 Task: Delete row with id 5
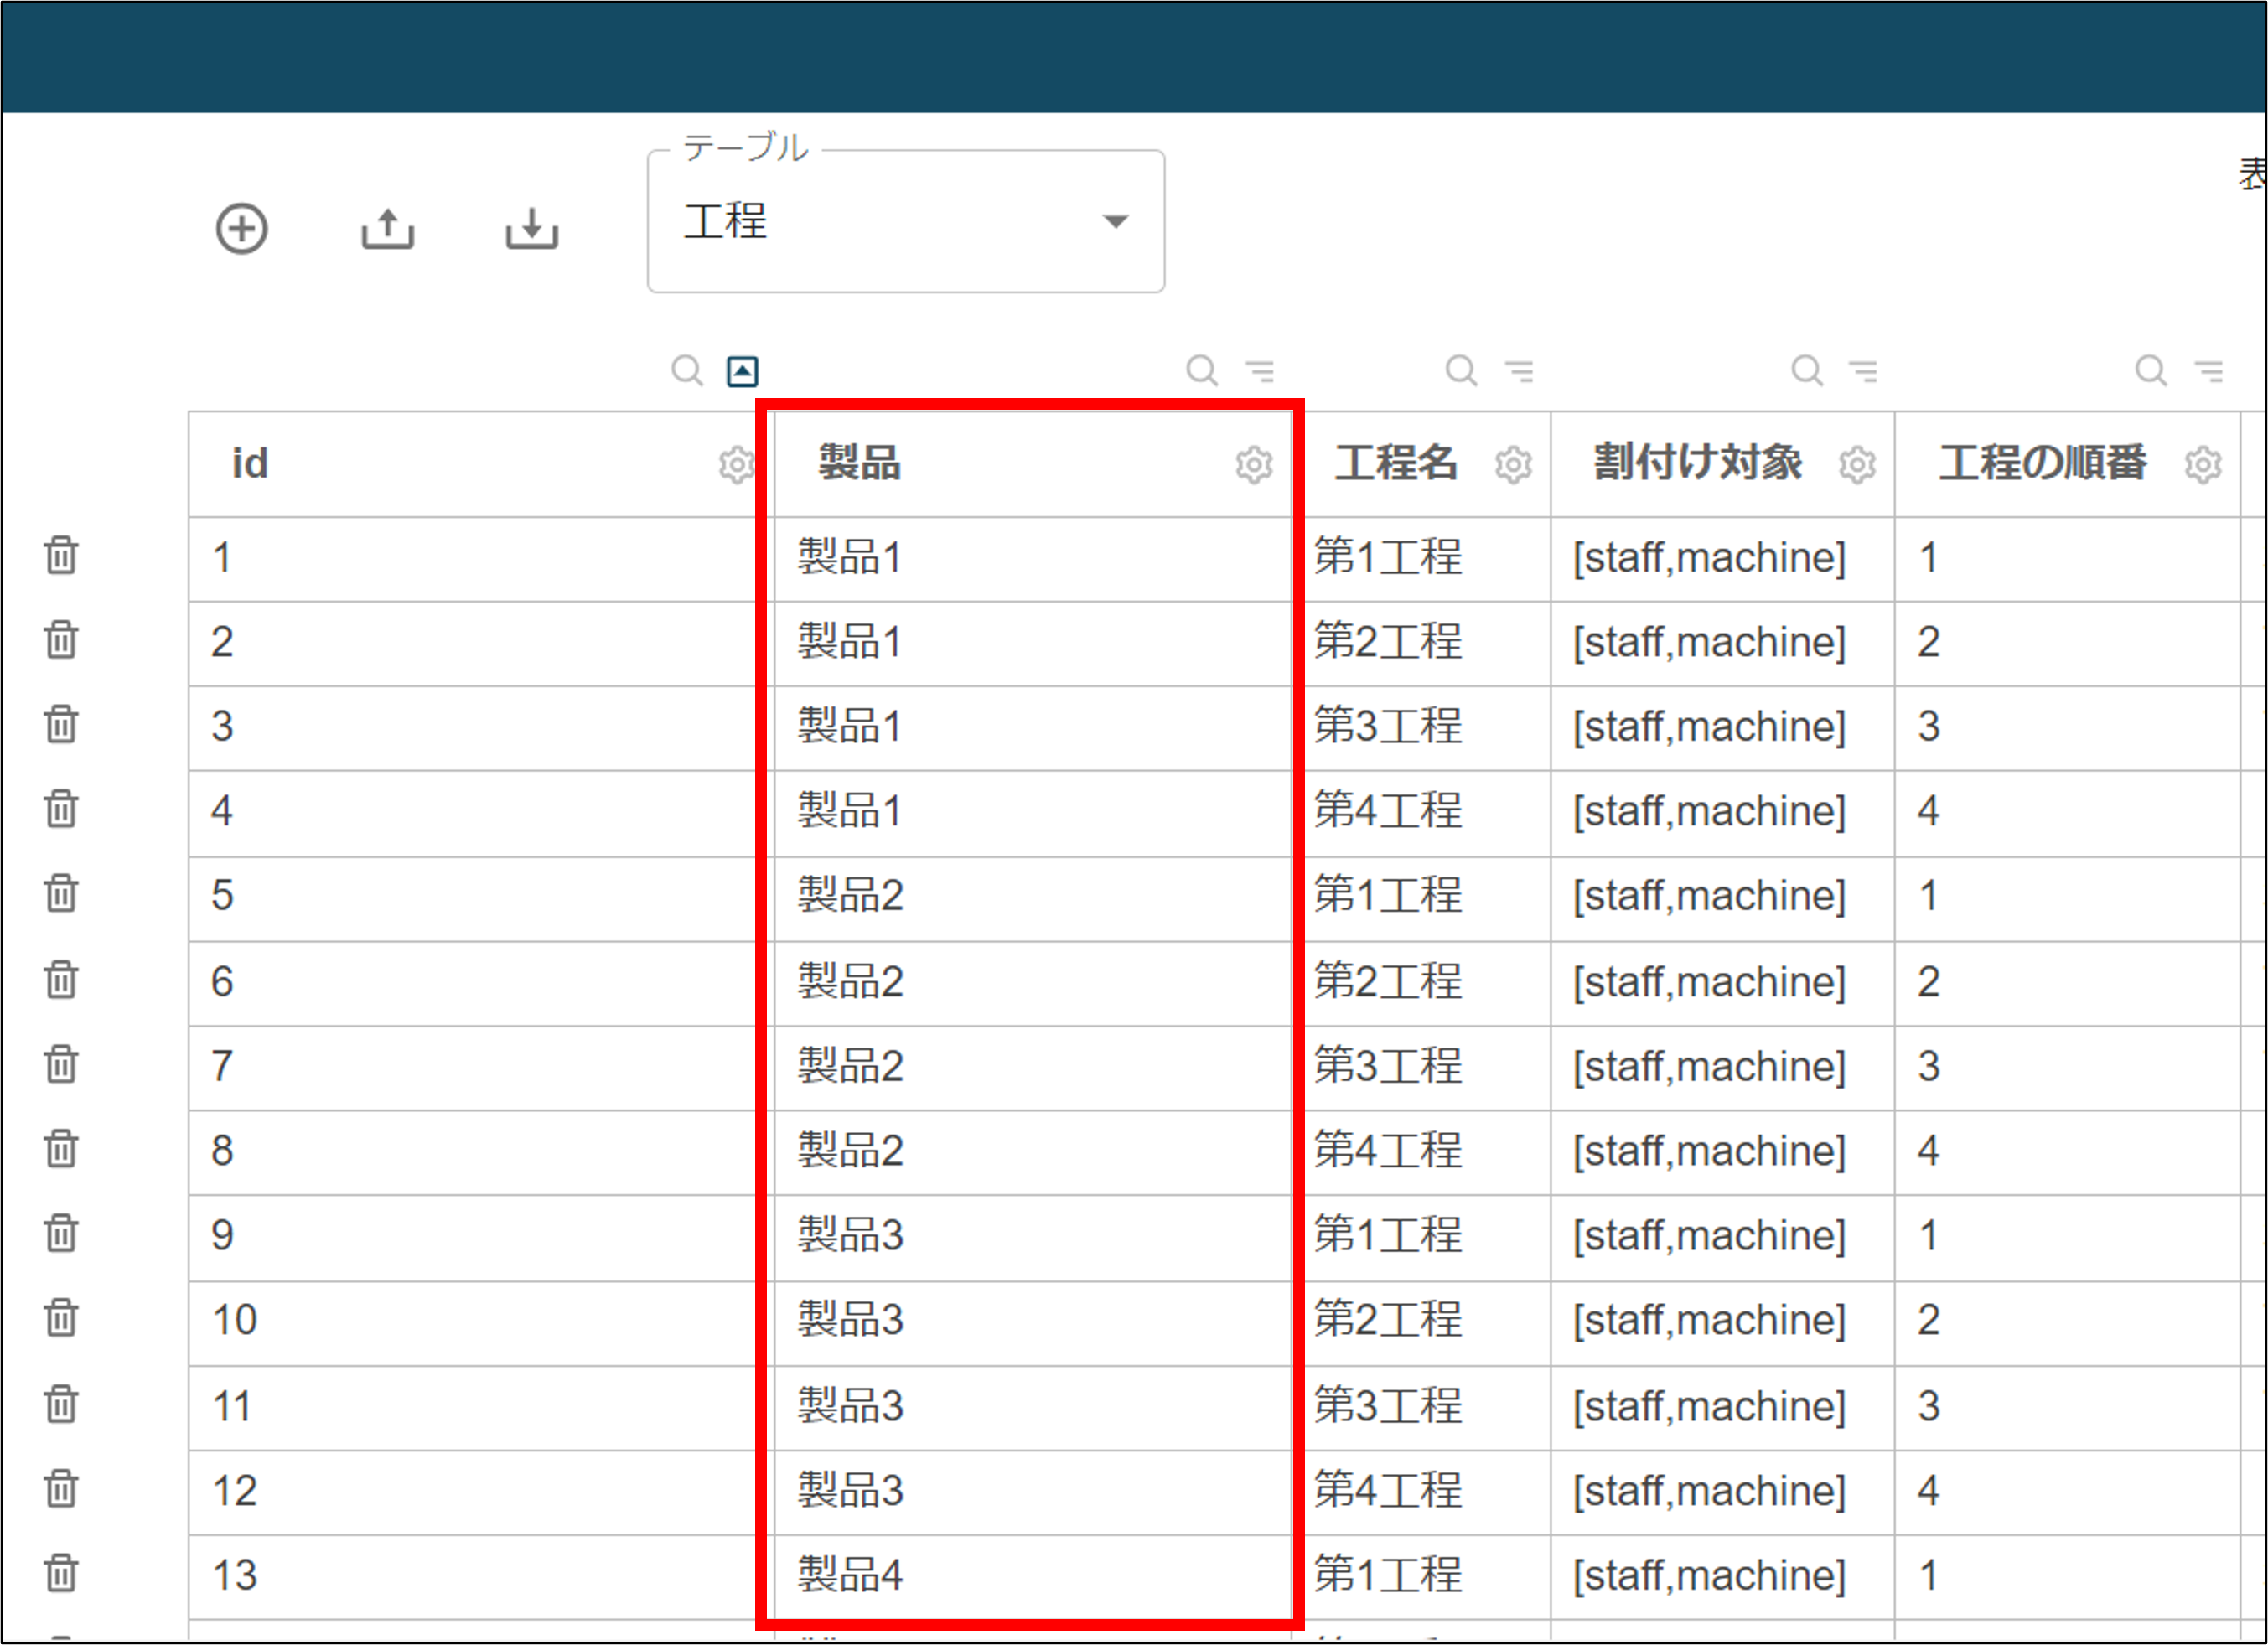click(x=61, y=894)
